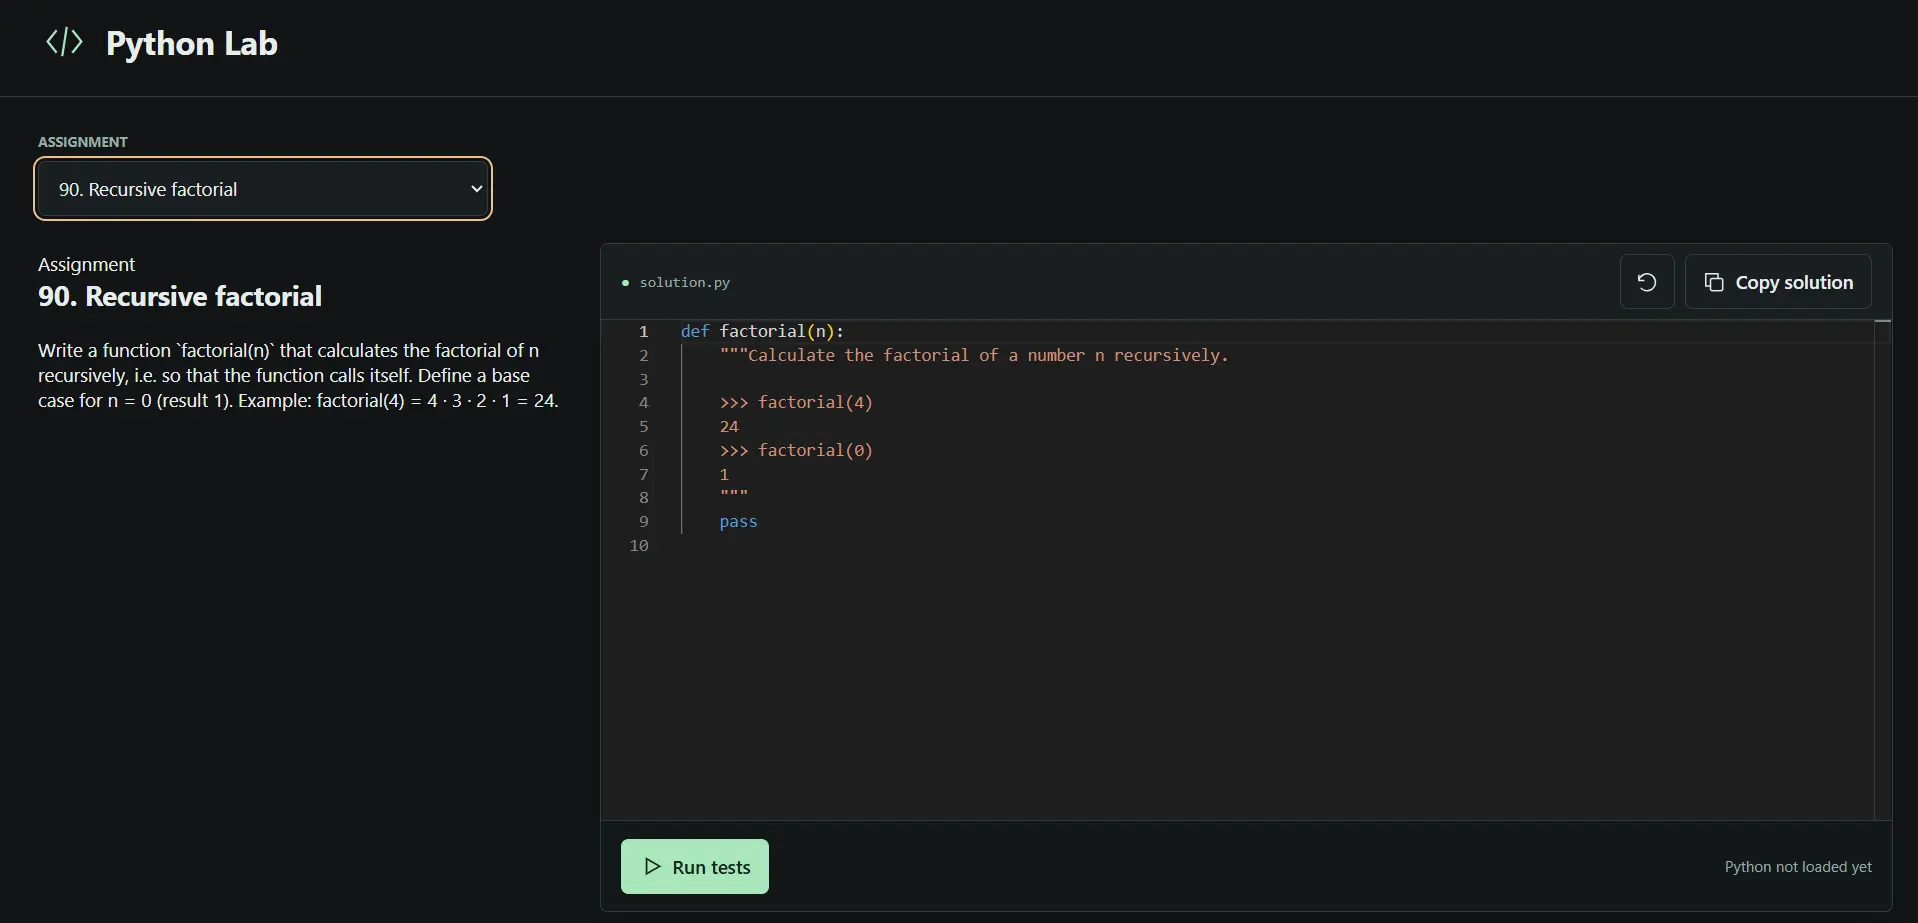Click the '90. Recursive factorial' heading
The height and width of the screenshot is (923, 1918).
click(180, 296)
